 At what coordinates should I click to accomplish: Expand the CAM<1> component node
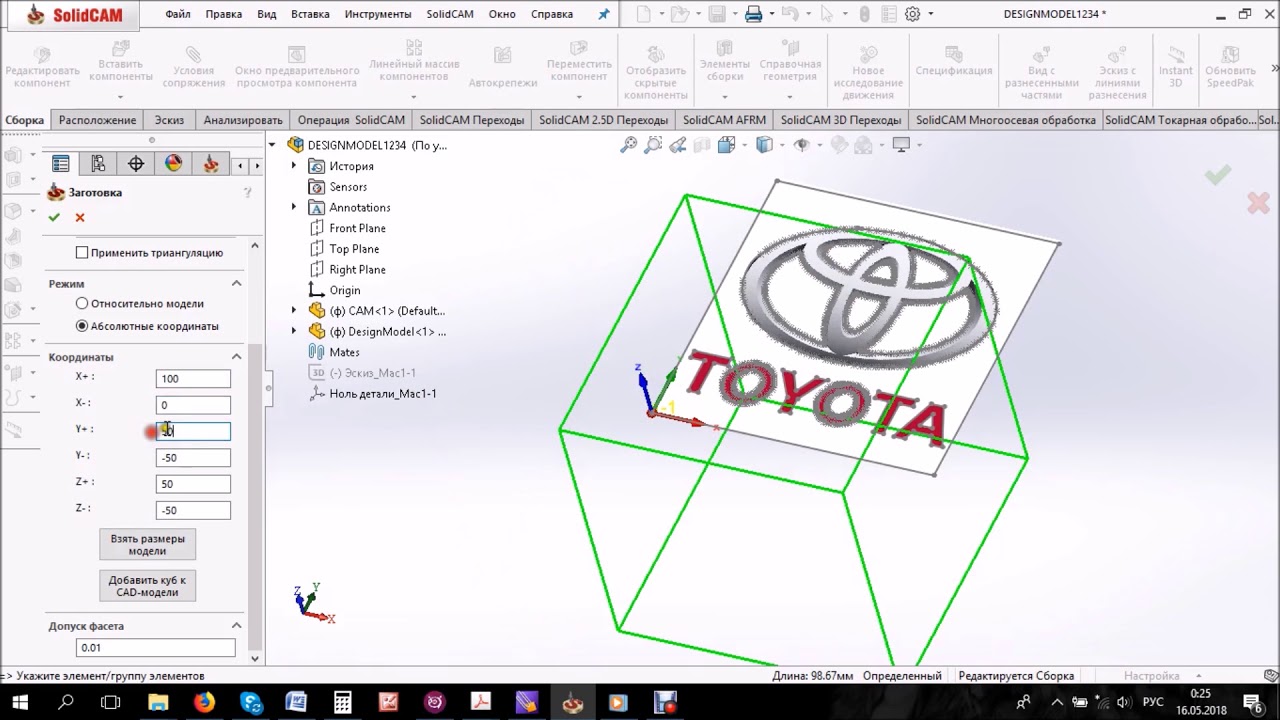coord(293,310)
